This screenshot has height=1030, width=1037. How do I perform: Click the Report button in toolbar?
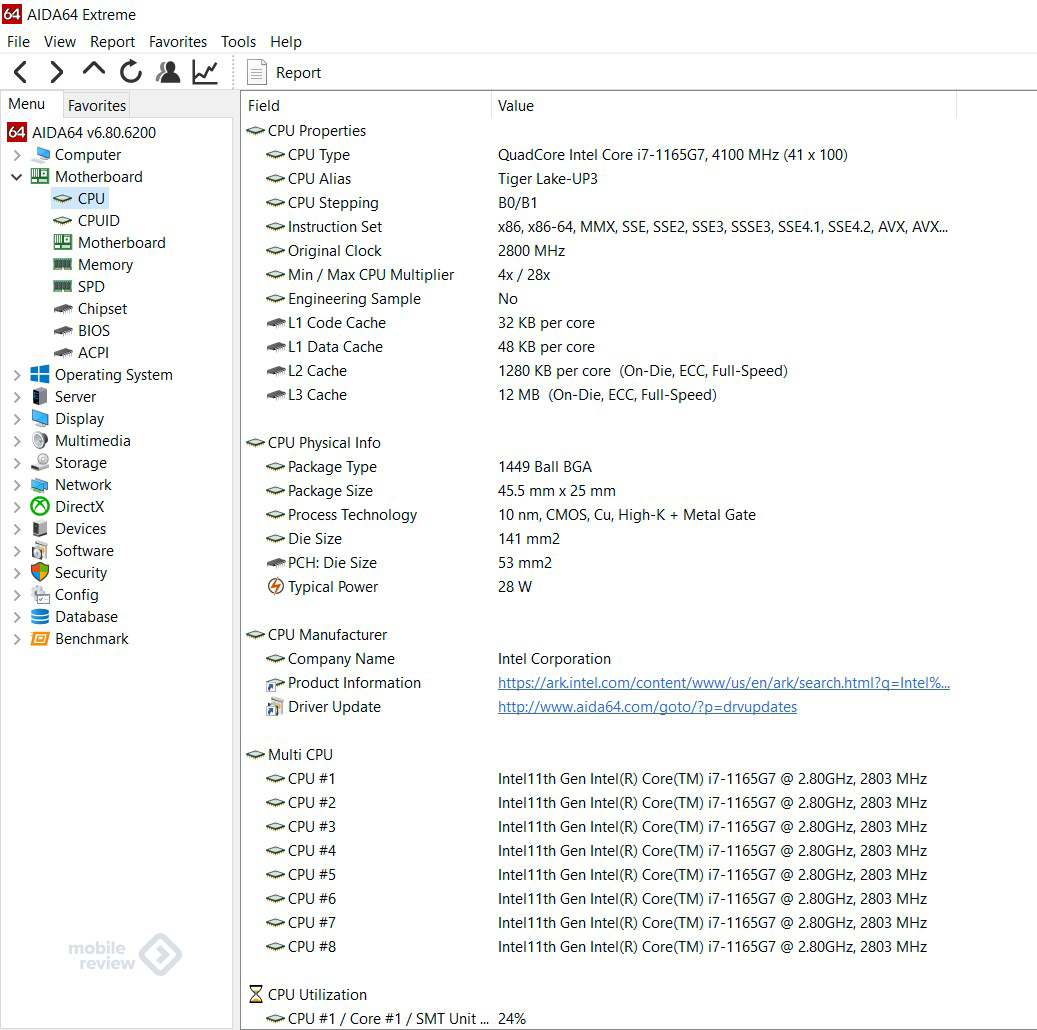[284, 72]
